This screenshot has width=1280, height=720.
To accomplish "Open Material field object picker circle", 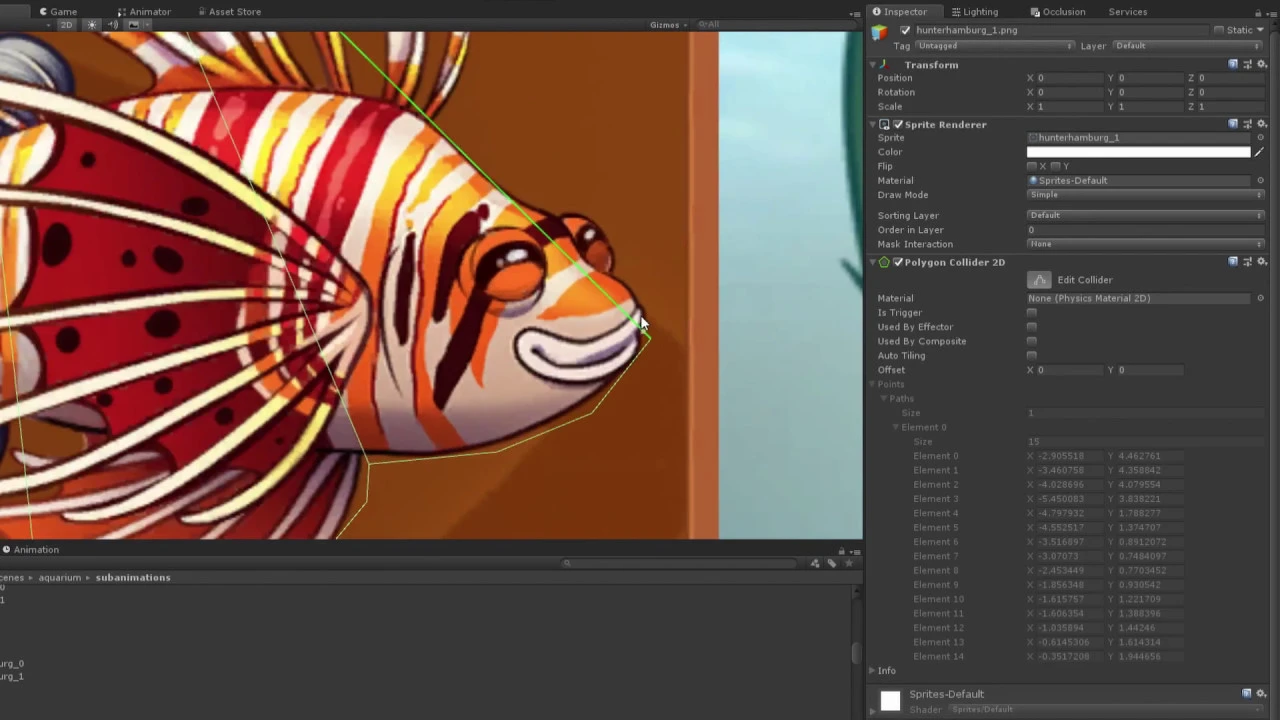I will [x=1260, y=181].
